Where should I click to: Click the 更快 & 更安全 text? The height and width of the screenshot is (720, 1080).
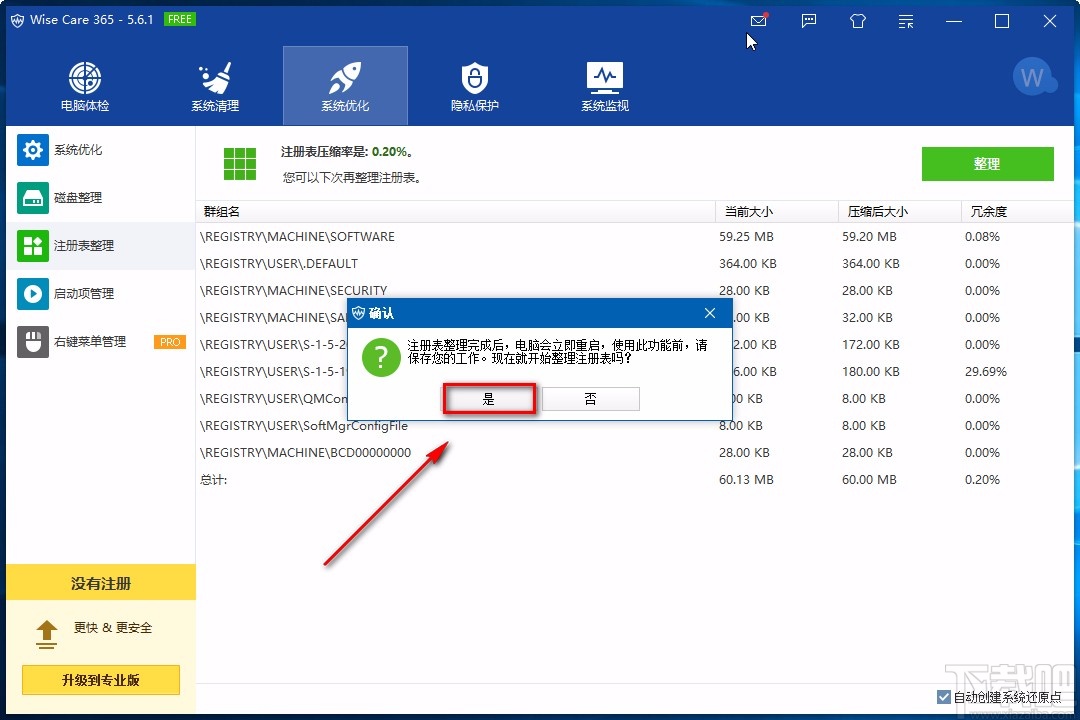tap(113, 628)
